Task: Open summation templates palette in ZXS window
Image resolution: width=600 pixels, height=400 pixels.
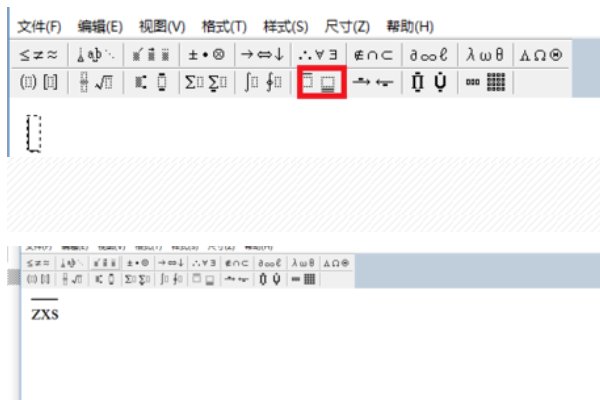Action: click(x=138, y=279)
